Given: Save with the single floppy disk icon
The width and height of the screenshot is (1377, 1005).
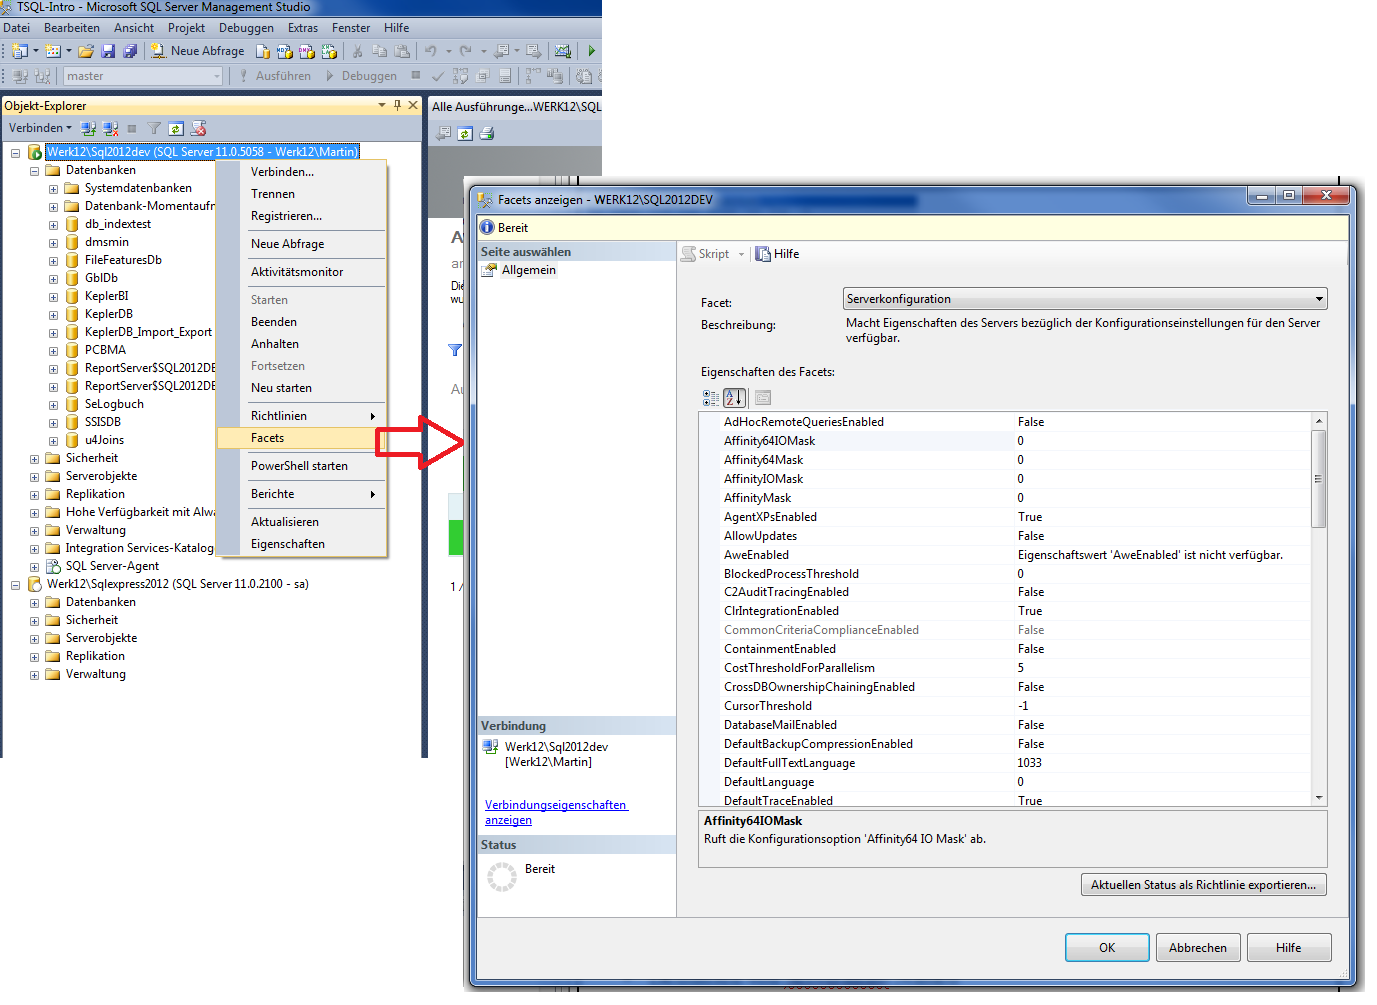Looking at the screenshot, I should [x=108, y=51].
